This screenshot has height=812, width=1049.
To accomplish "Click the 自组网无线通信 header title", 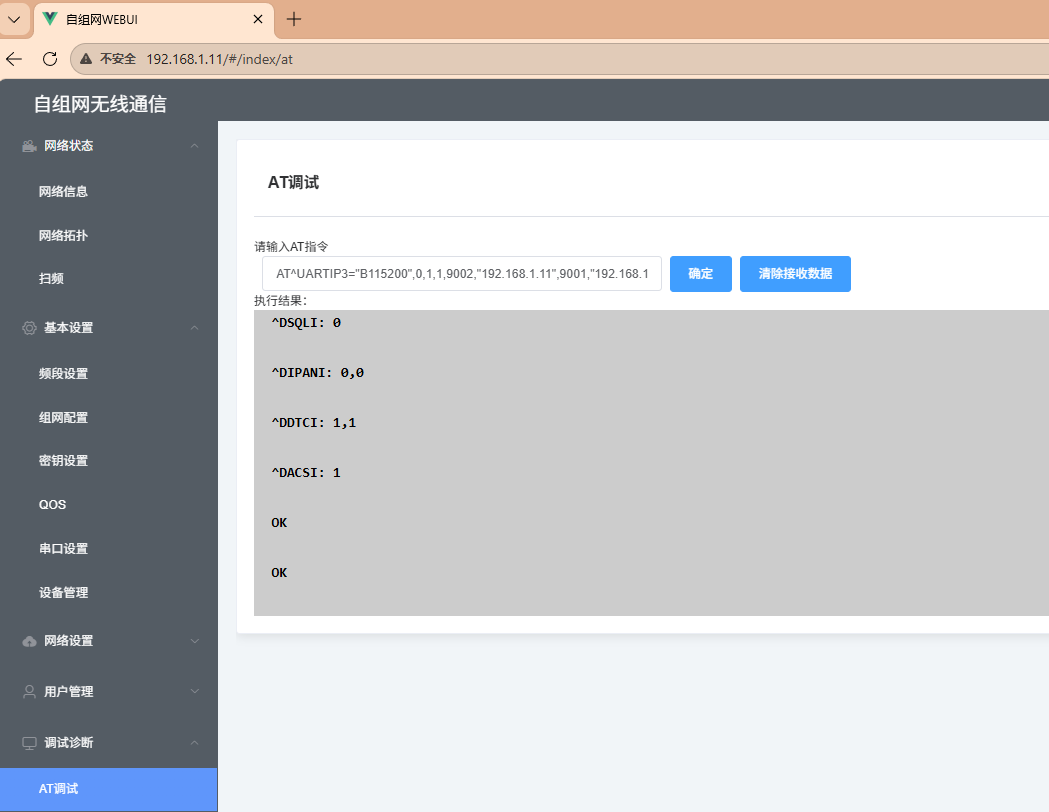I will click(x=100, y=104).
